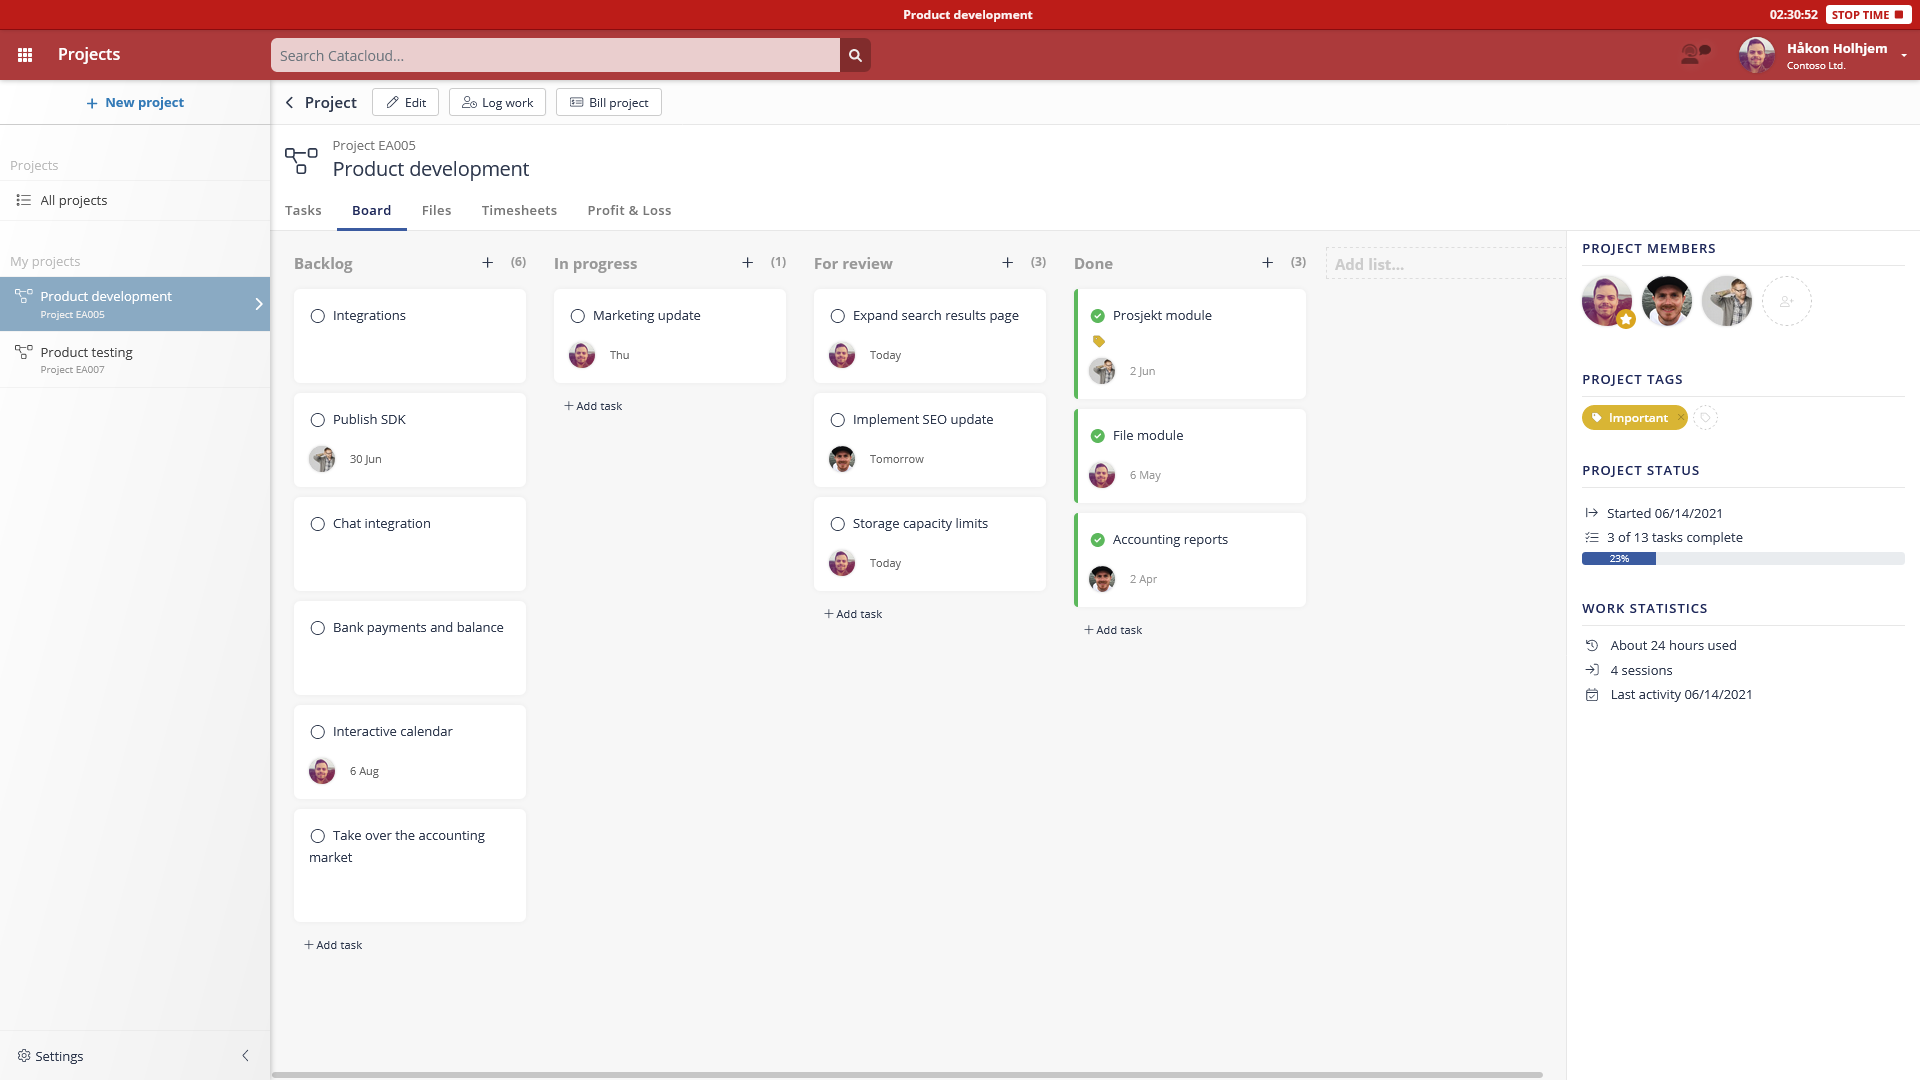Uncheck the File module completed task
This screenshot has width=1920, height=1080.
pos(1098,436)
